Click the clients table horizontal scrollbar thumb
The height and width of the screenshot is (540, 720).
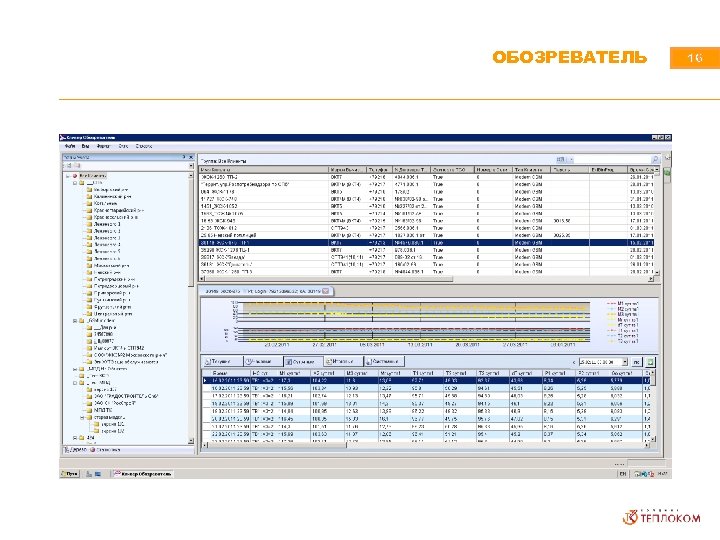pos(329,279)
